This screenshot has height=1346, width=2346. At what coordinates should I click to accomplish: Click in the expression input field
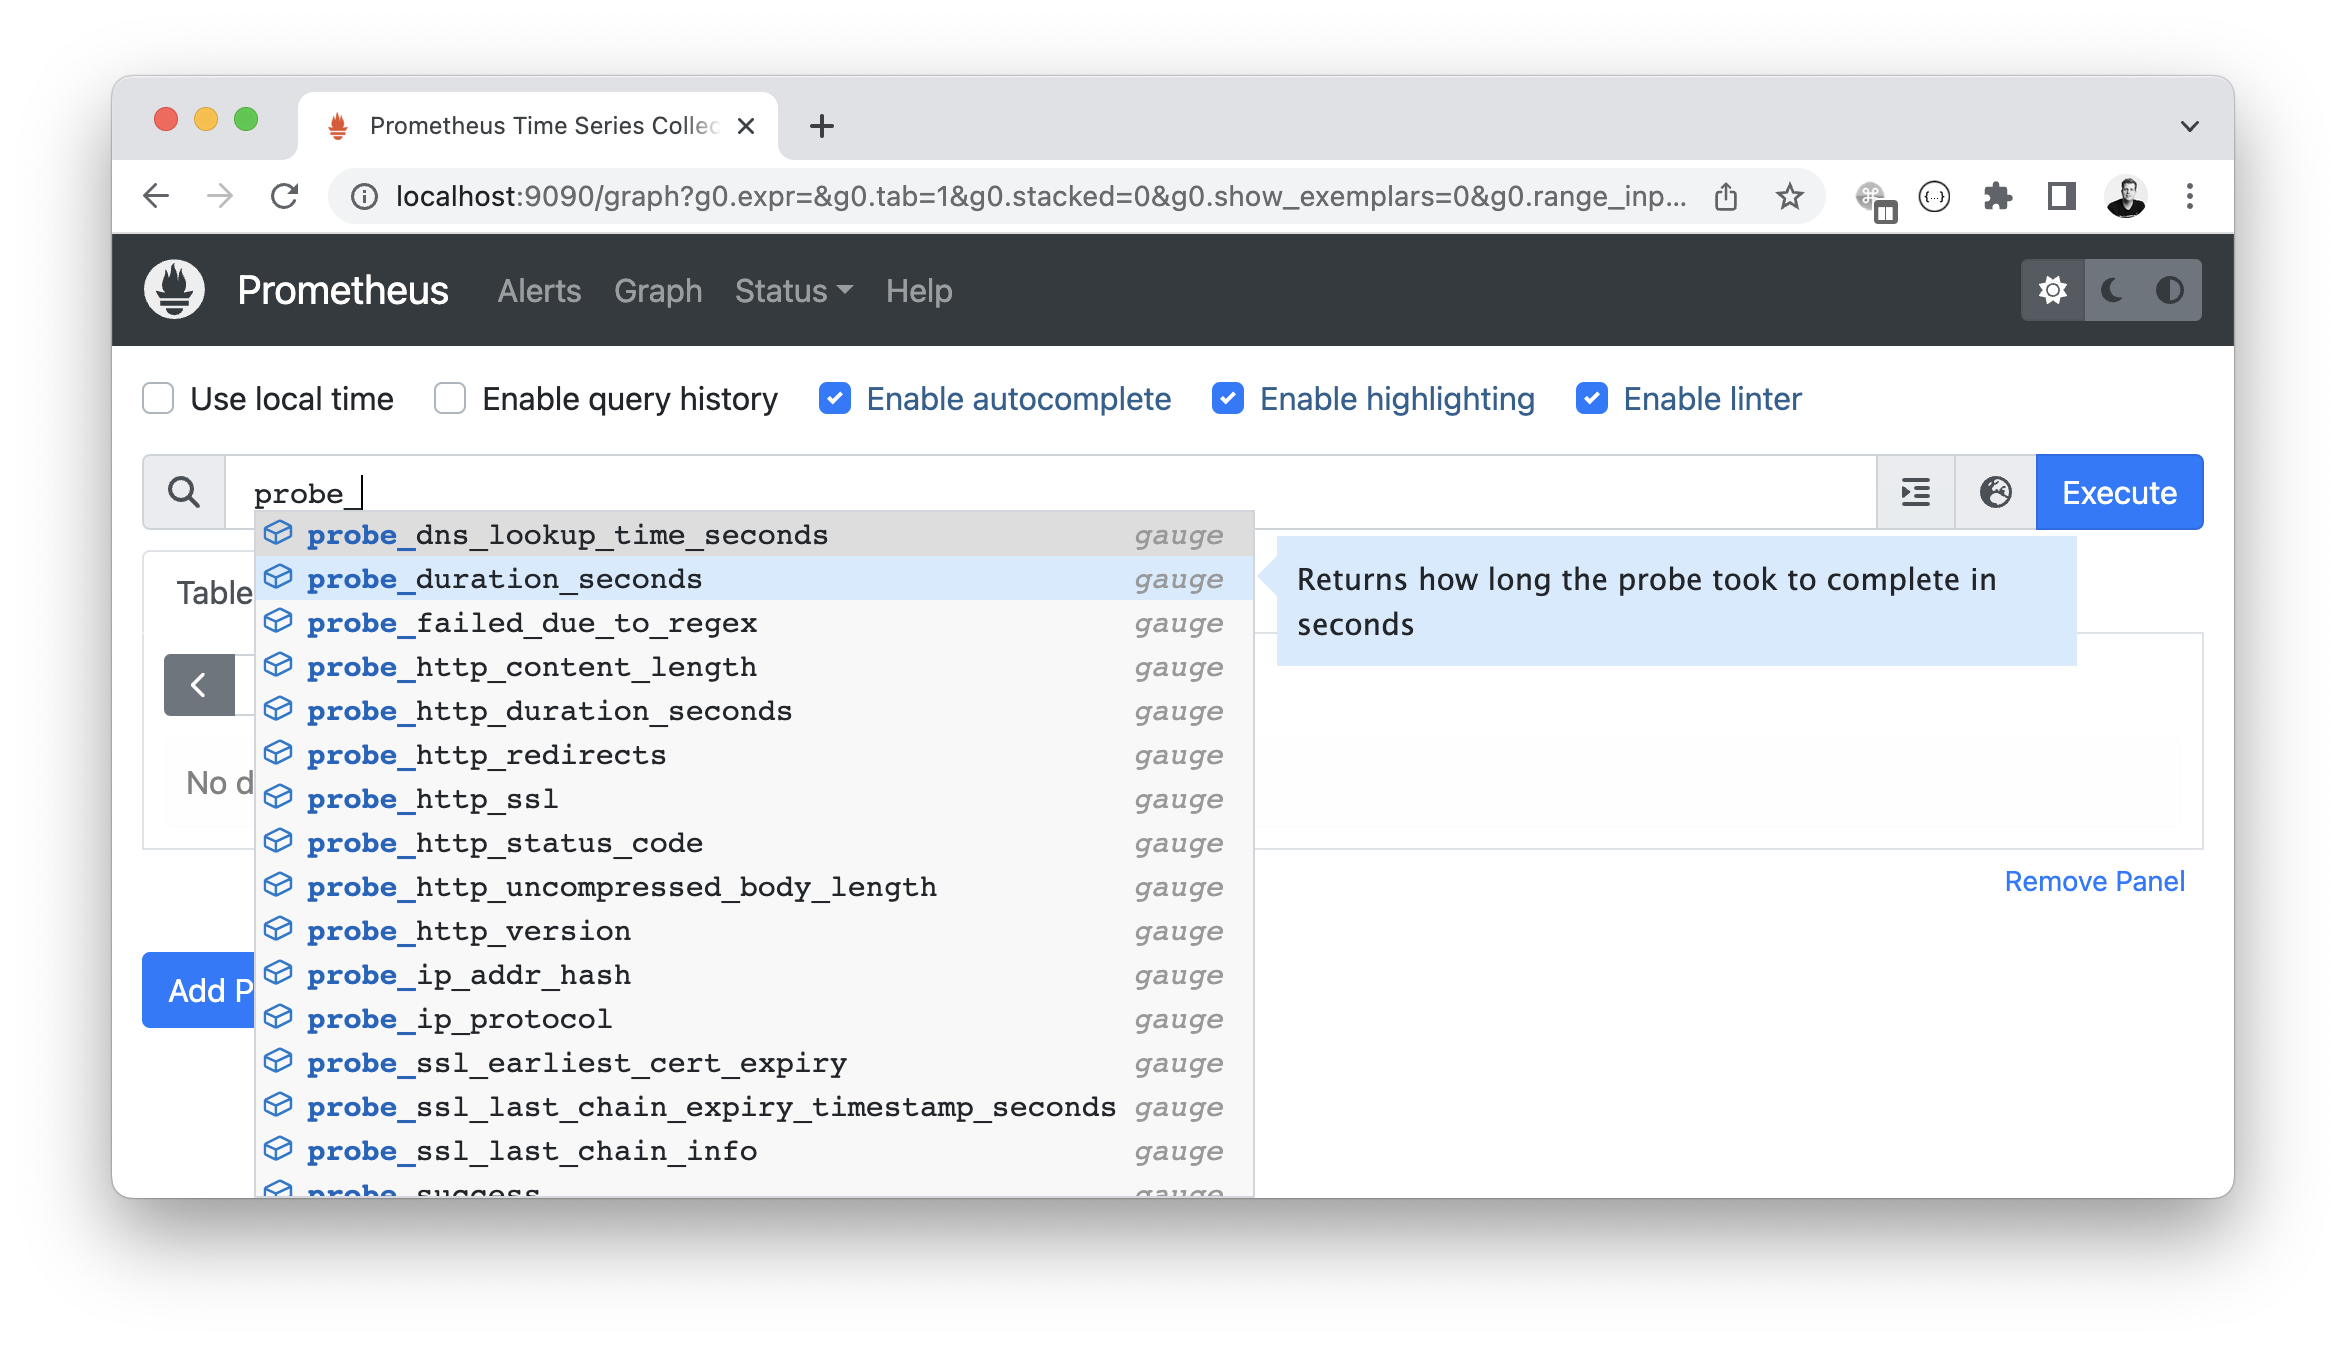pos(1050,492)
